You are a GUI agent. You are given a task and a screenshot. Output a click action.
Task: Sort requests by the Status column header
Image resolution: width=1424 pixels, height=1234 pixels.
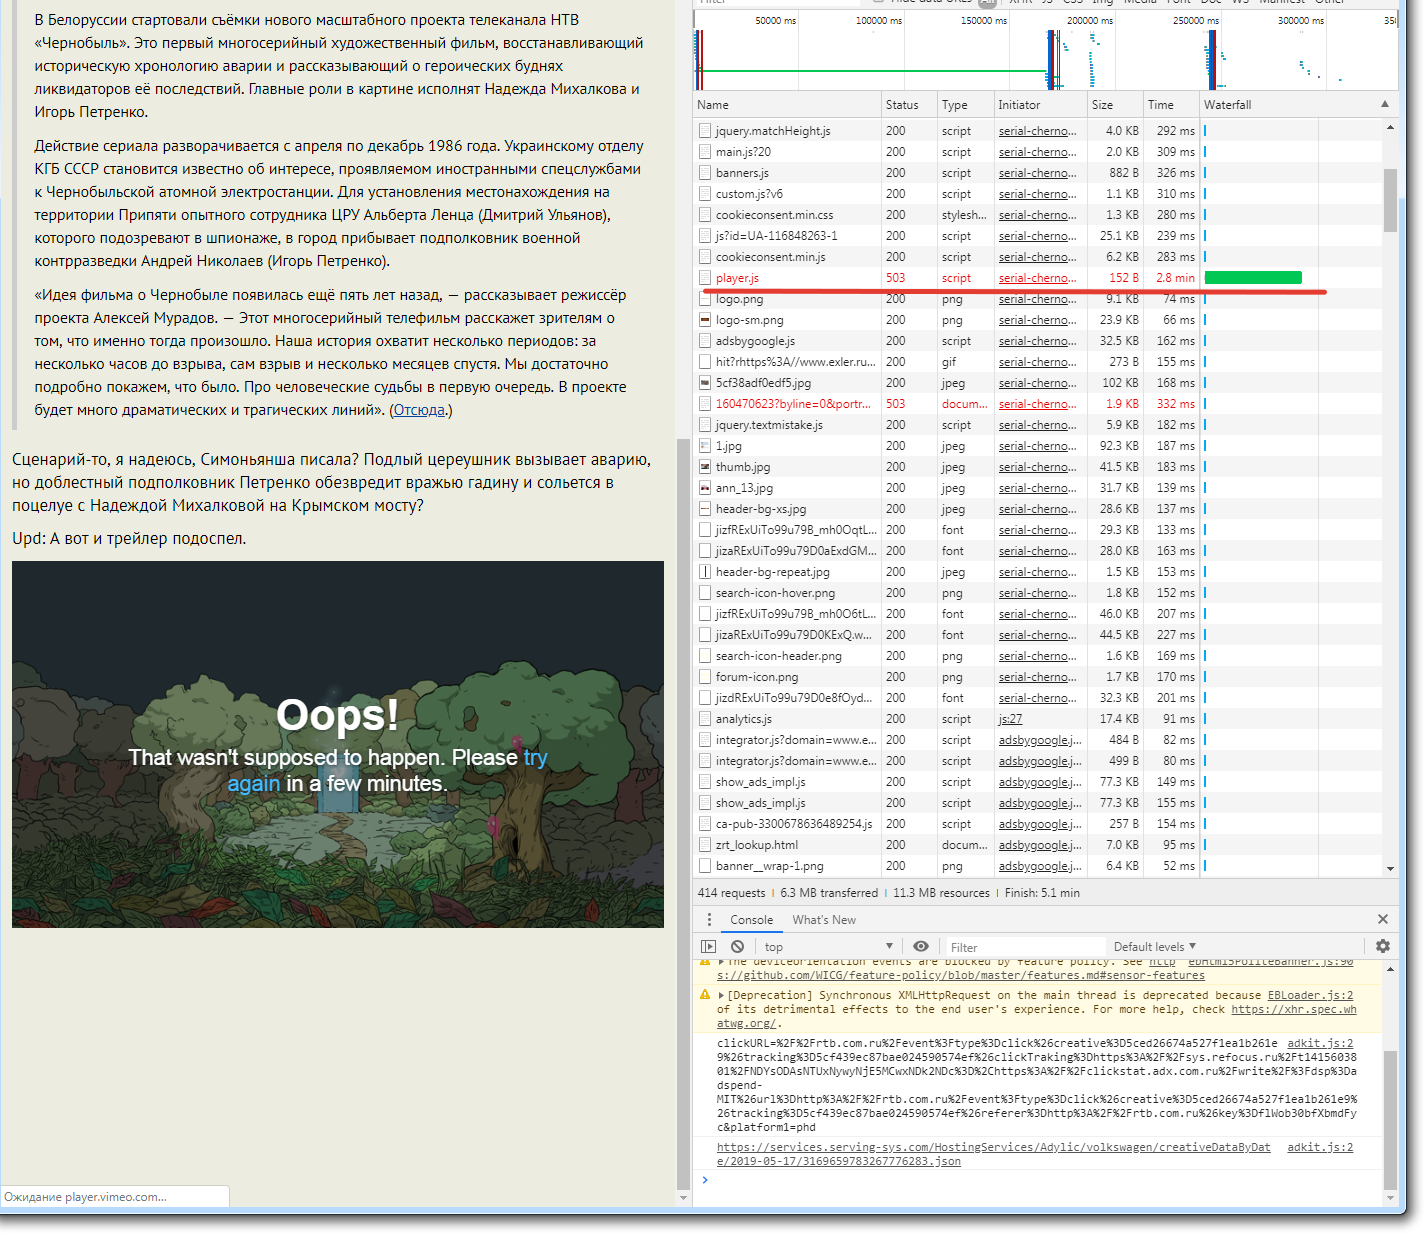[902, 105]
